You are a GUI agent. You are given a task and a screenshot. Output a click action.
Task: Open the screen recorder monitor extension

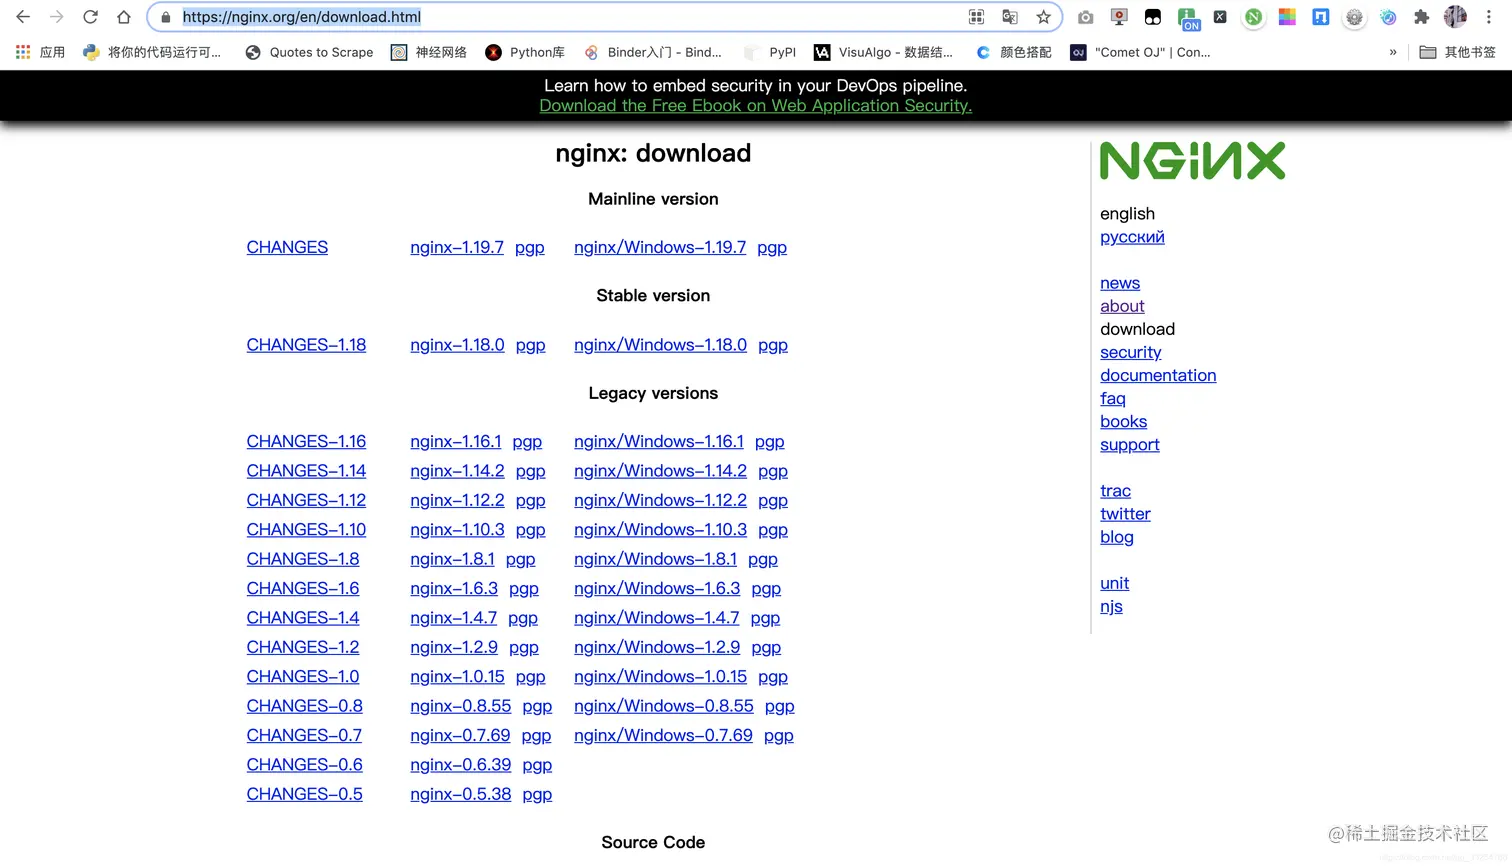point(1119,17)
